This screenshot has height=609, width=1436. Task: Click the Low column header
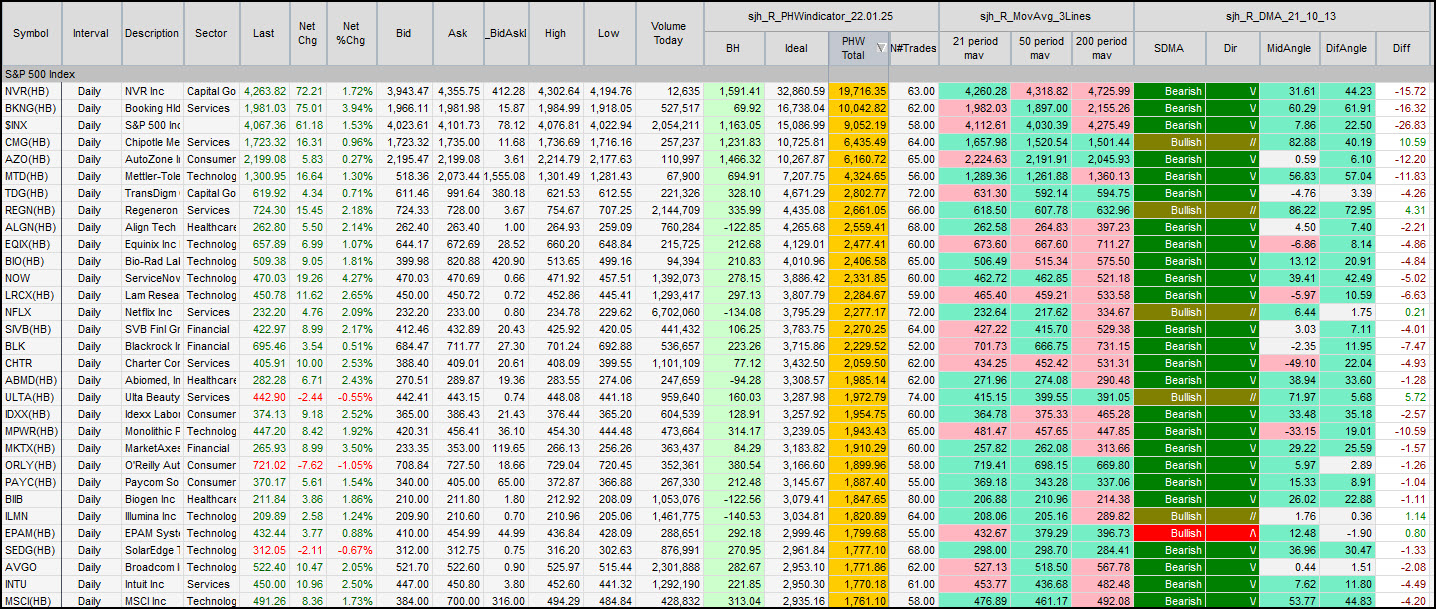pos(609,33)
